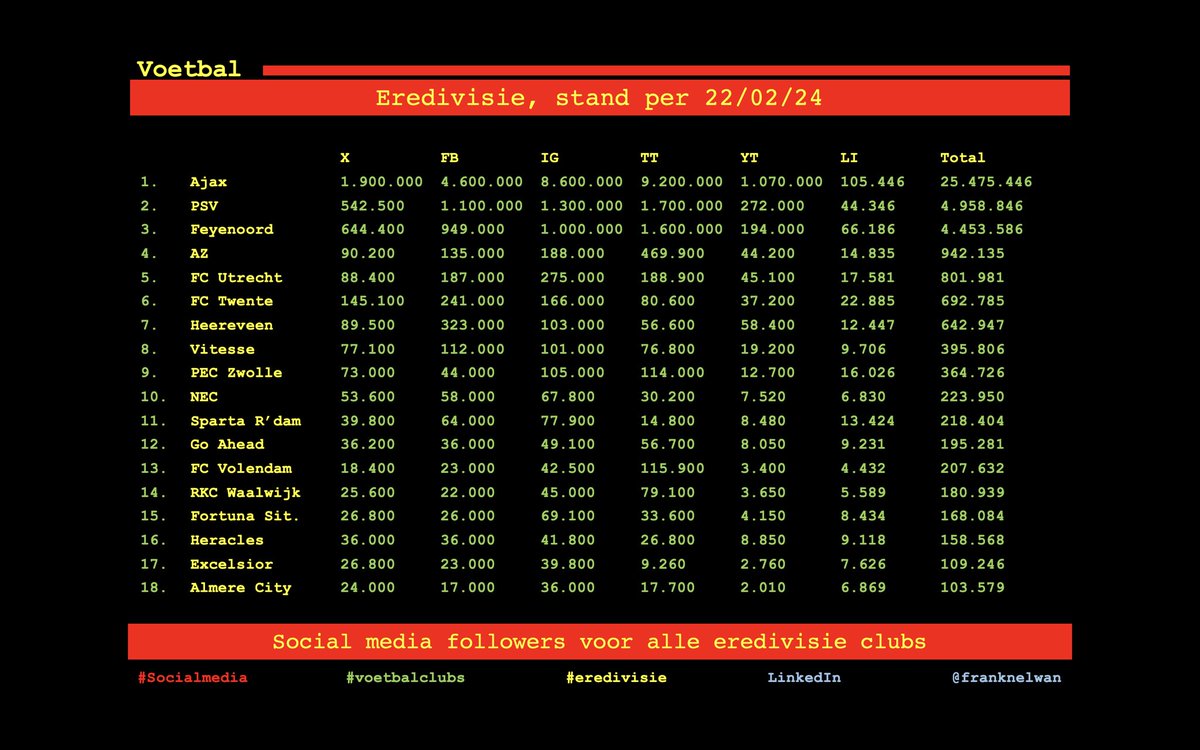This screenshot has width=1200, height=750.
Task: Click the Social media followers footer banner
Action: pos(600,642)
